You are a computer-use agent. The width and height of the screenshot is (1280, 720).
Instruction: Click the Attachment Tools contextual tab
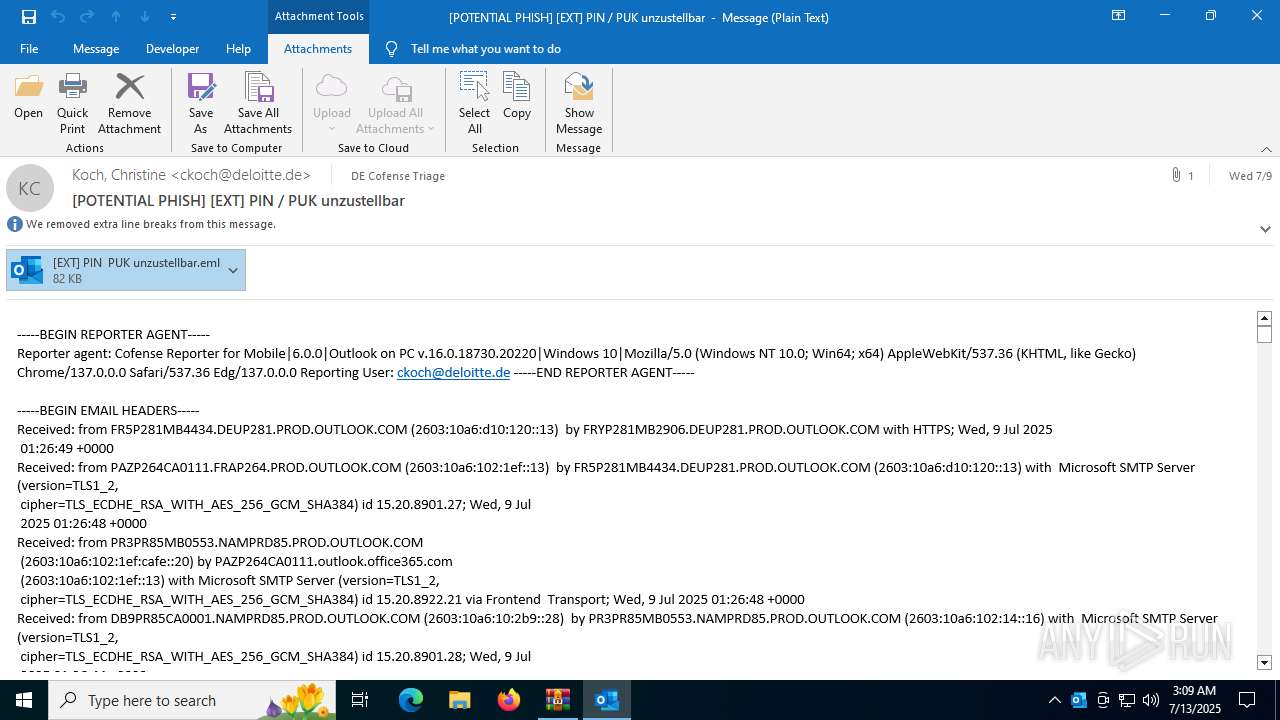point(319,16)
